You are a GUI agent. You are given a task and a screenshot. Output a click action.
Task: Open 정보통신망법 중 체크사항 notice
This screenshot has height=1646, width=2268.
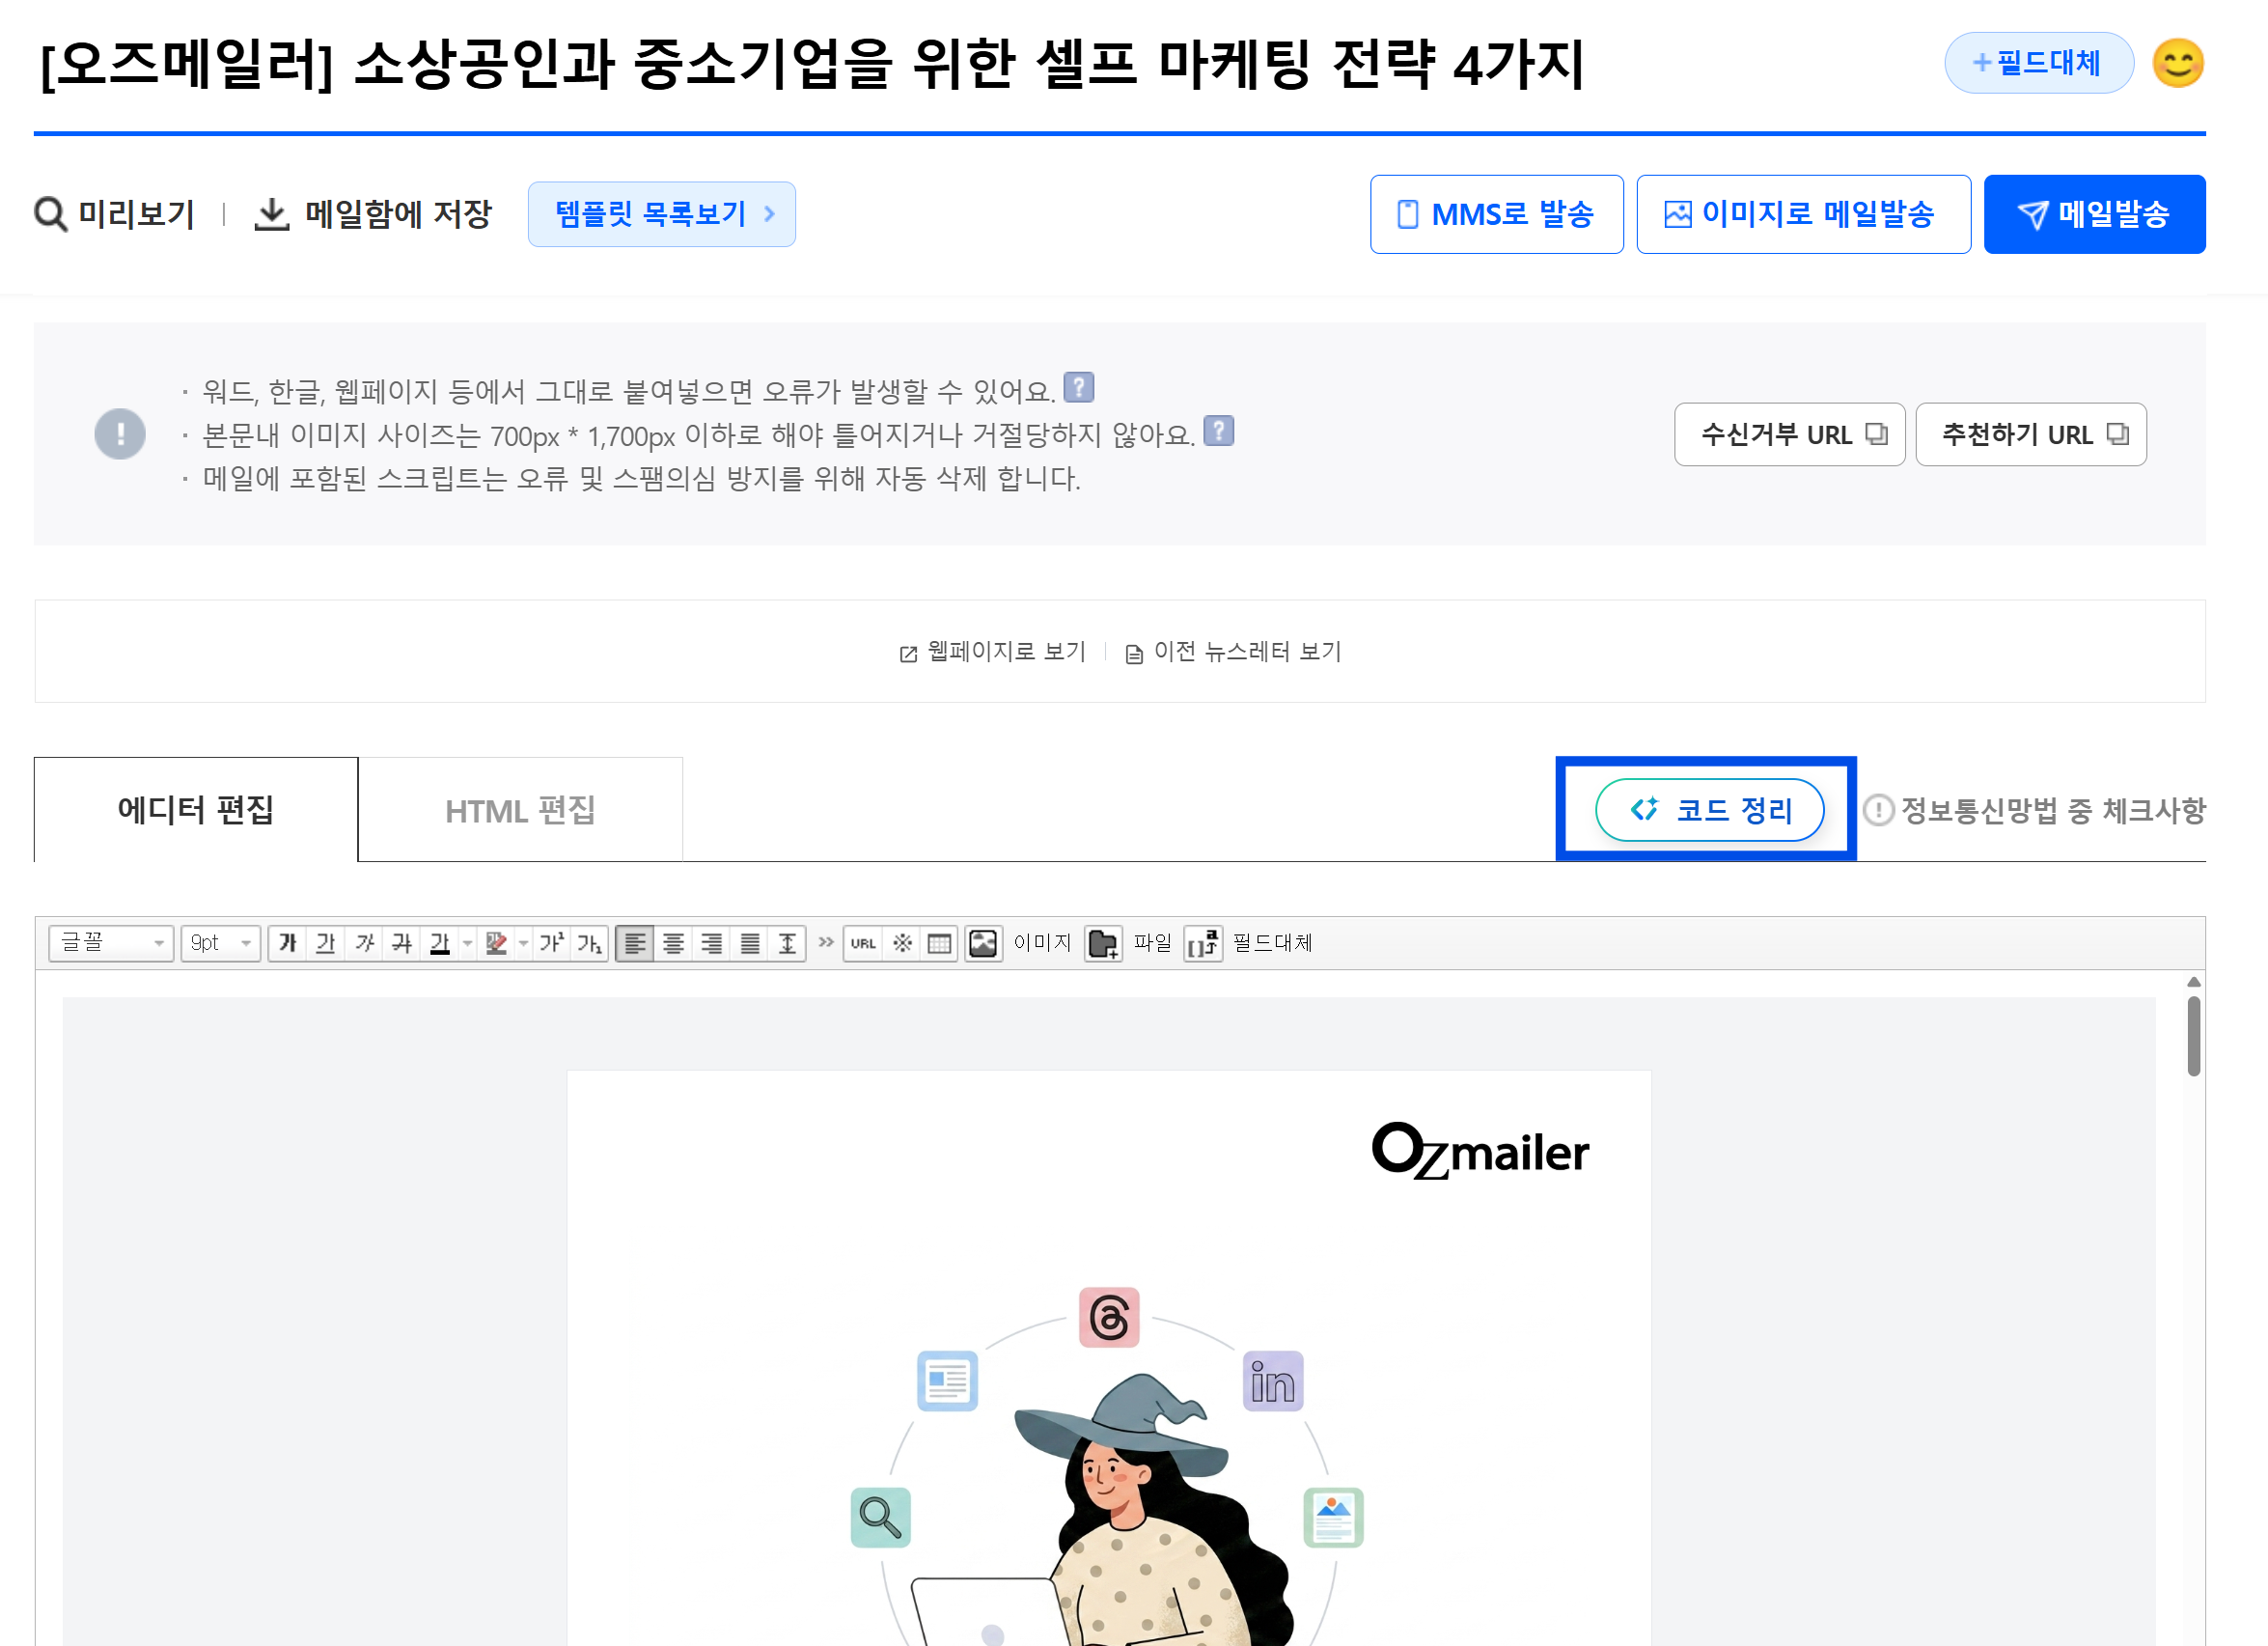pyautogui.click(x=2034, y=809)
